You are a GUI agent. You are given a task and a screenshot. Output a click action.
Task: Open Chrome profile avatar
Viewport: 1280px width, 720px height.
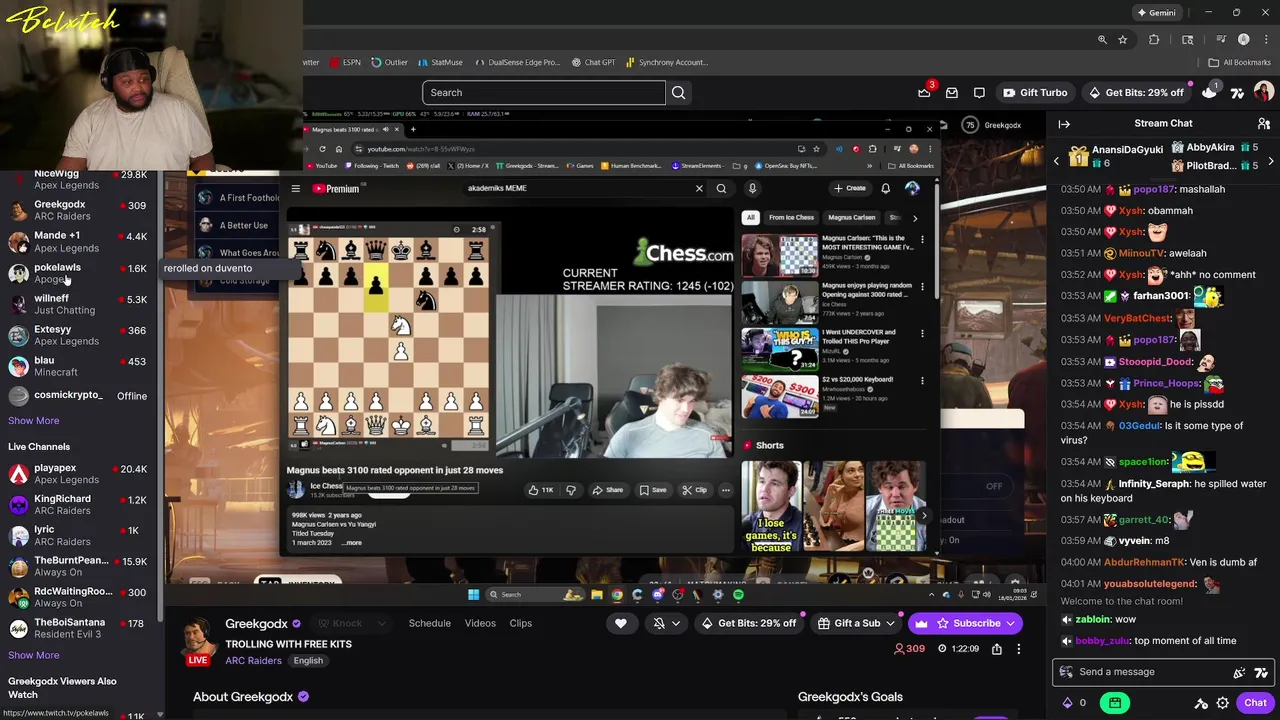(x=1243, y=39)
